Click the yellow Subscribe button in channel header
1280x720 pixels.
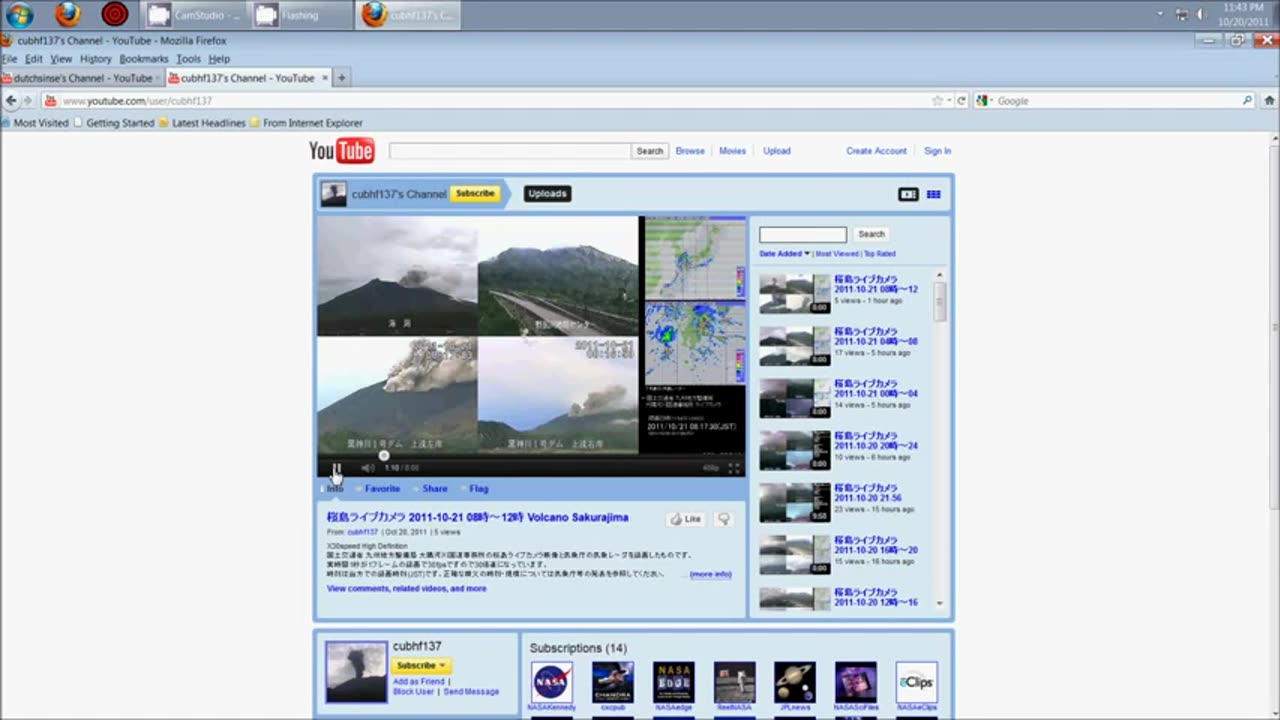(x=475, y=193)
